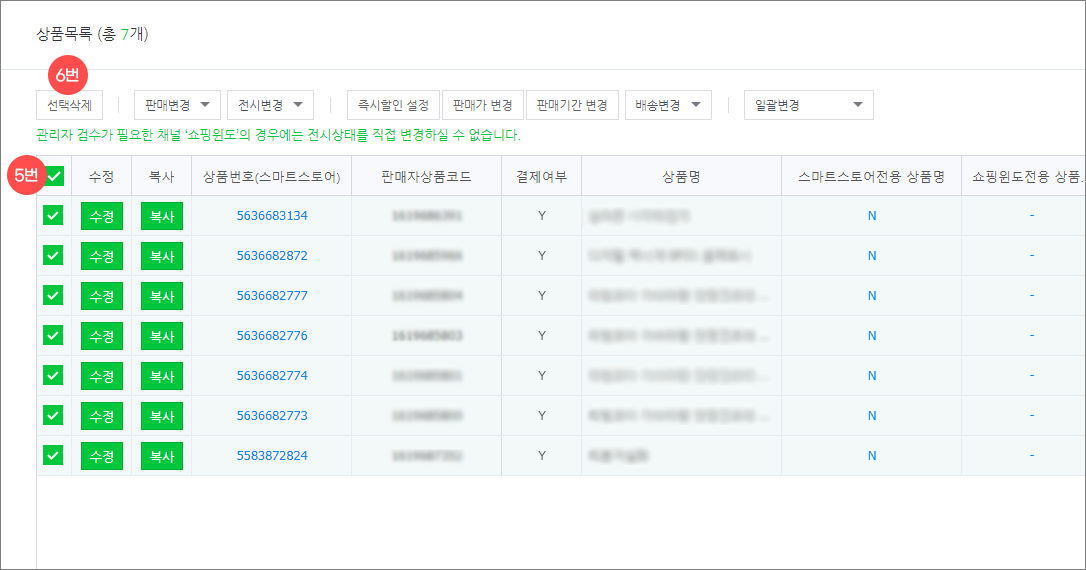Image resolution: width=1086 pixels, height=570 pixels.
Task: Open product number link 5583872824
Action: (x=272, y=456)
